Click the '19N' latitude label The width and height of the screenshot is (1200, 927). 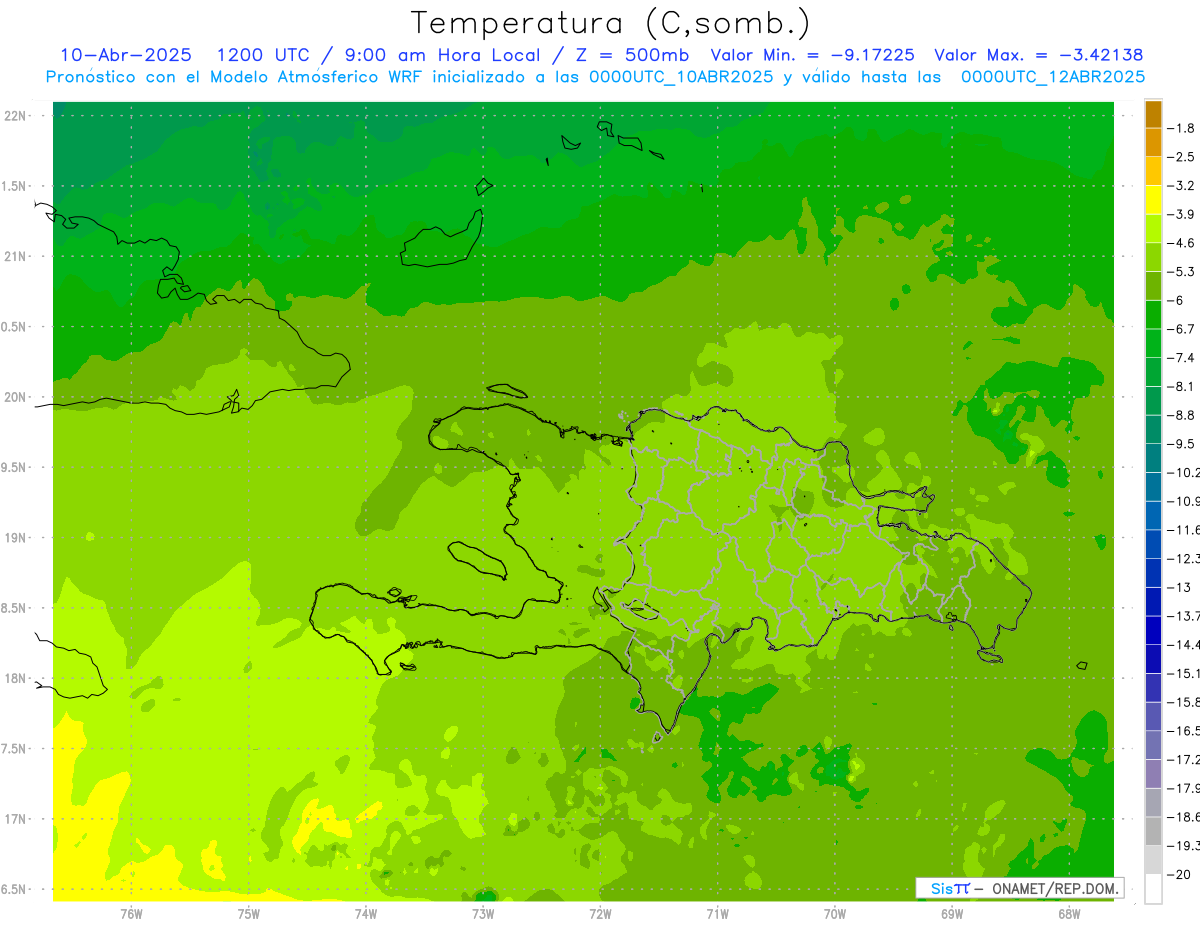16,538
